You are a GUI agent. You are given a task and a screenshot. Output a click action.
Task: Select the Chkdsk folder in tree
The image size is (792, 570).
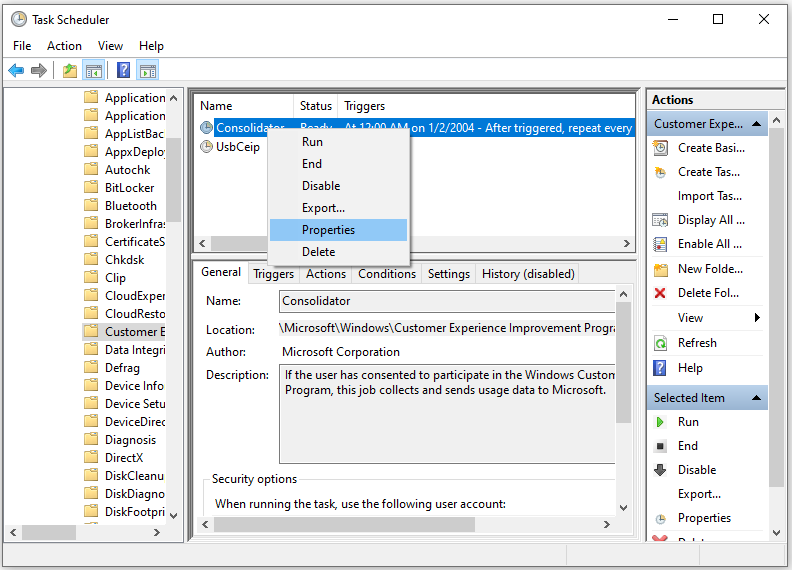[124, 260]
